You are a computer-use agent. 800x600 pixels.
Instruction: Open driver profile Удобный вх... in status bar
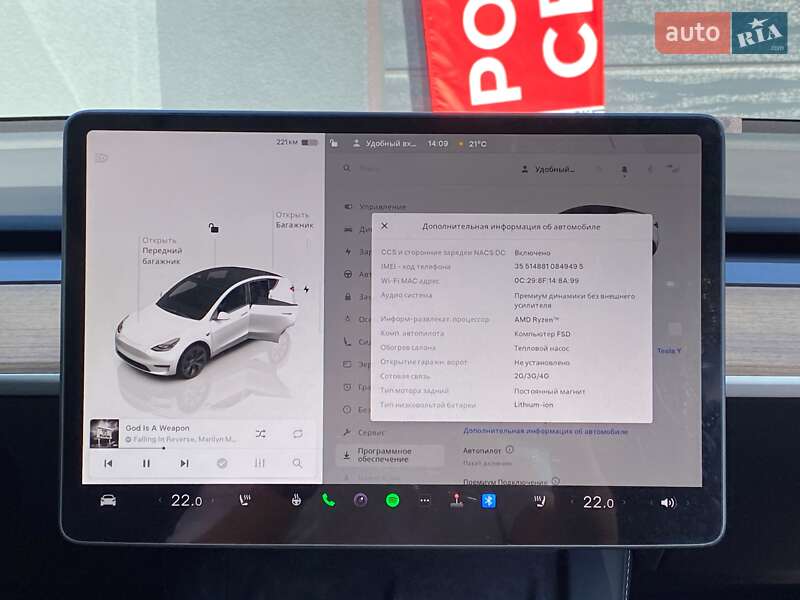385,144
